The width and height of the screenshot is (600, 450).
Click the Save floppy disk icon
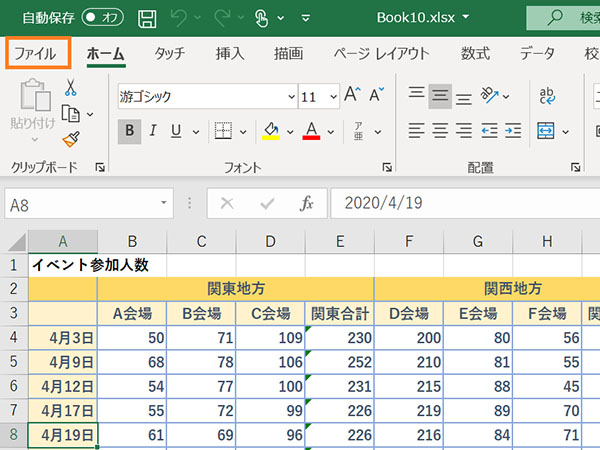pyautogui.click(x=147, y=18)
